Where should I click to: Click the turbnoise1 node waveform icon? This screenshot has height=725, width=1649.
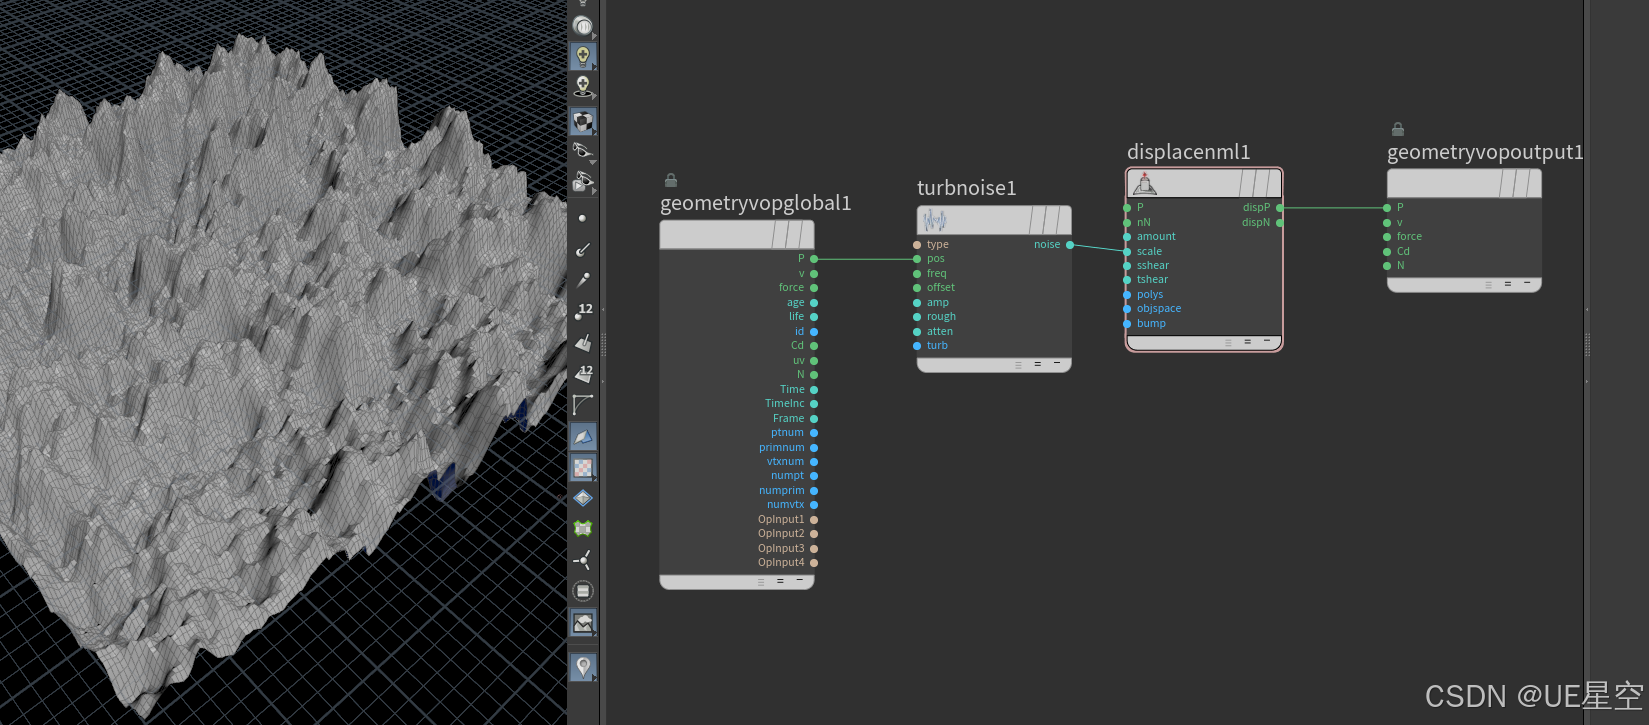click(x=935, y=220)
